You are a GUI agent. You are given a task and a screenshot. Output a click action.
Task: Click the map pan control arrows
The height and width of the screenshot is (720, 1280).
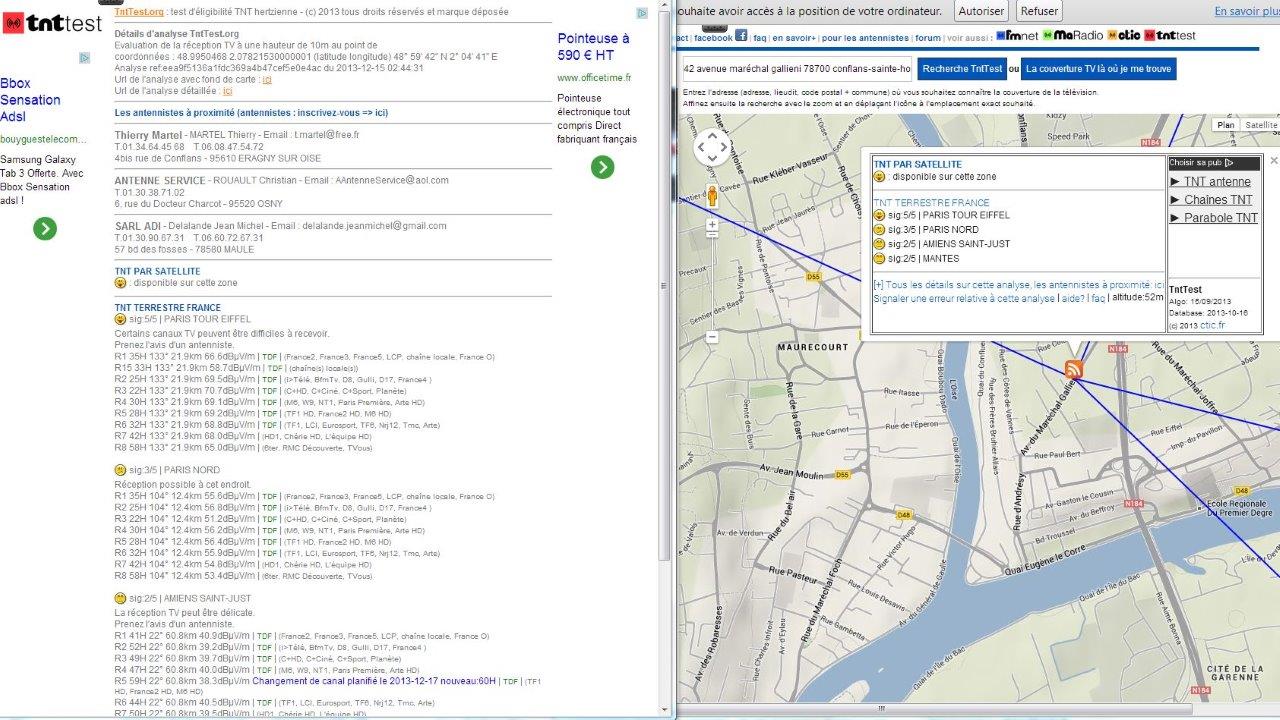point(712,148)
